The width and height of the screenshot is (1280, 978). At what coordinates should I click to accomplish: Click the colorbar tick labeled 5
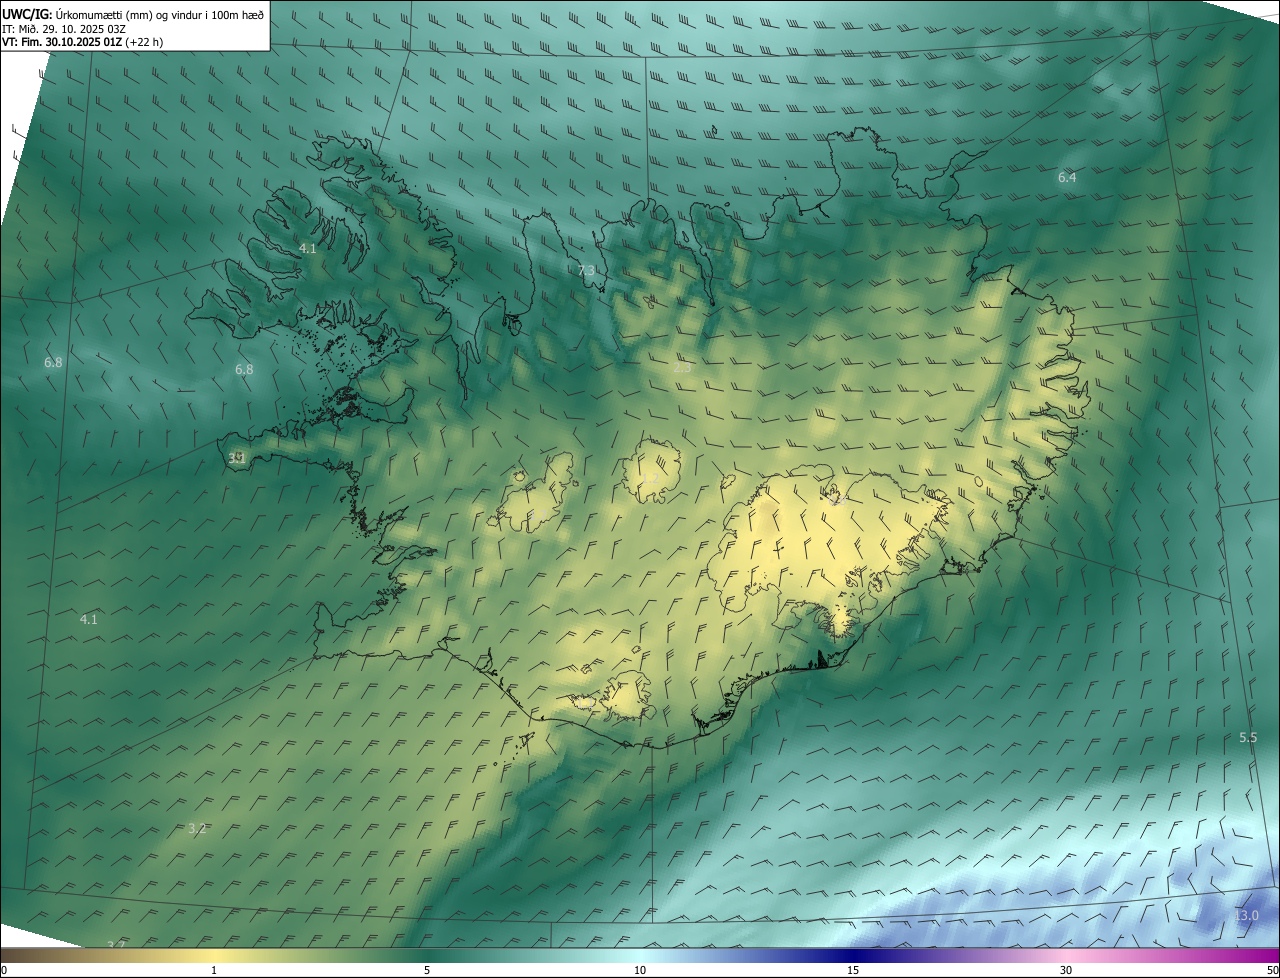[x=427, y=970]
